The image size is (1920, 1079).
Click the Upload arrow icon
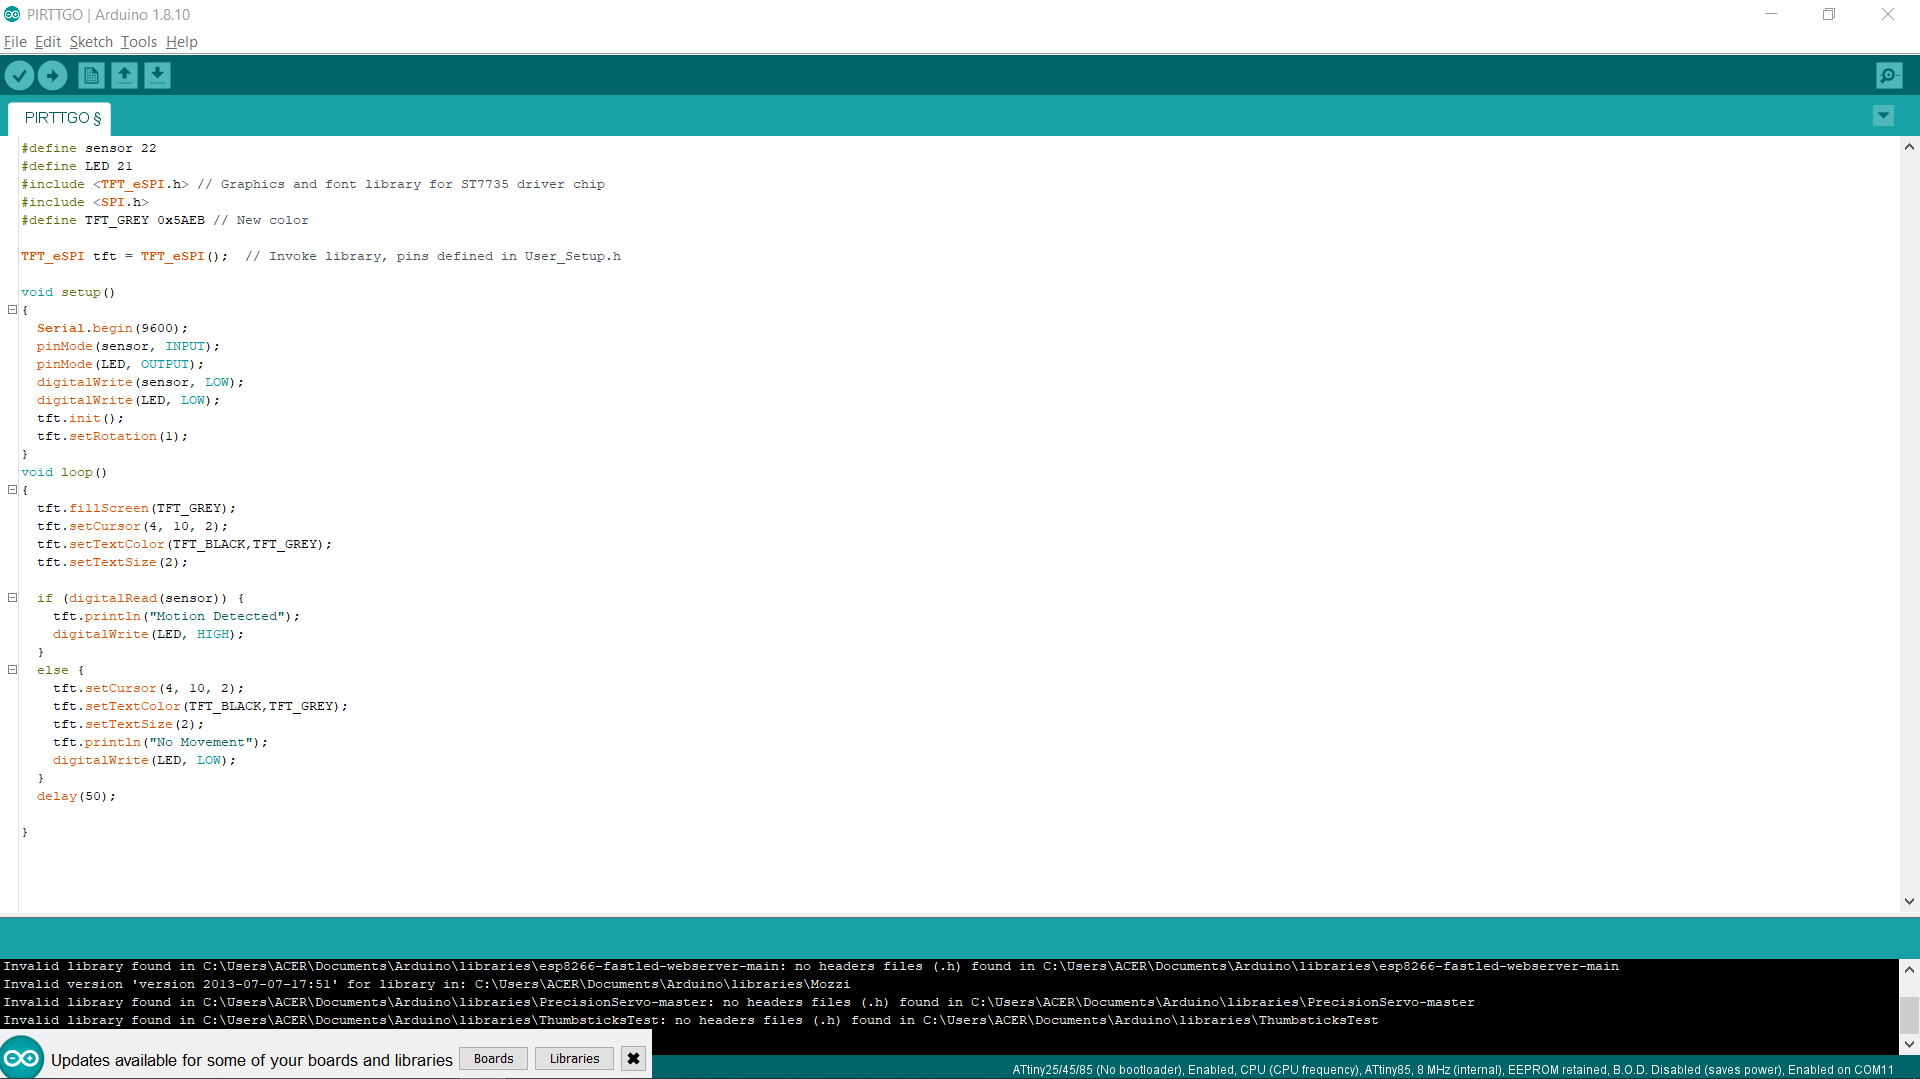point(52,75)
